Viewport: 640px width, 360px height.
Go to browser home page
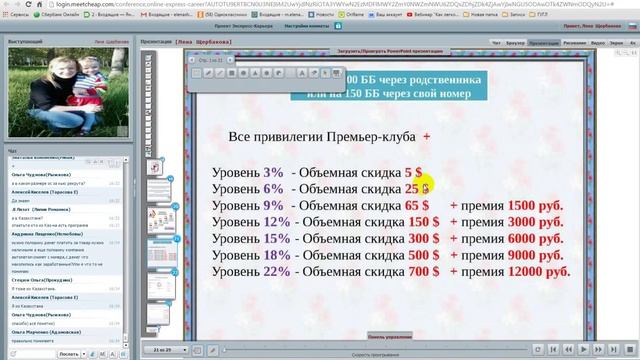pos(39,4)
